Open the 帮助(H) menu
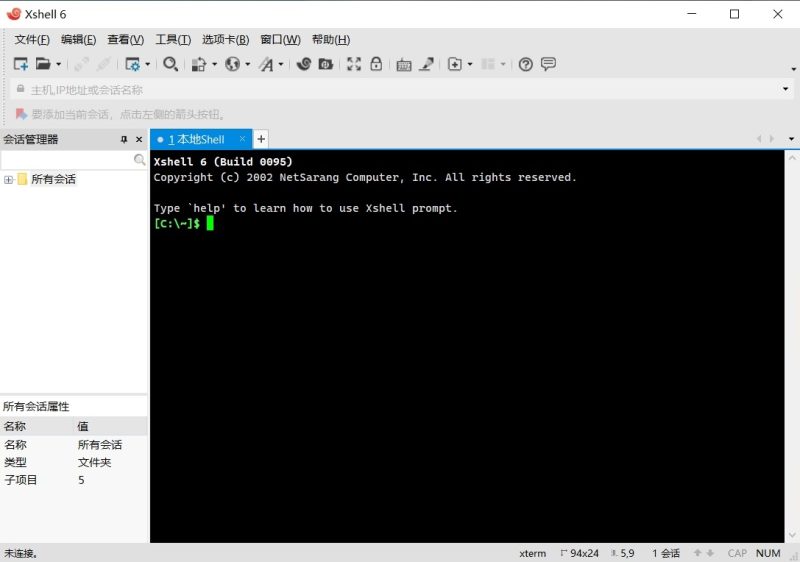 tap(331, 40)
